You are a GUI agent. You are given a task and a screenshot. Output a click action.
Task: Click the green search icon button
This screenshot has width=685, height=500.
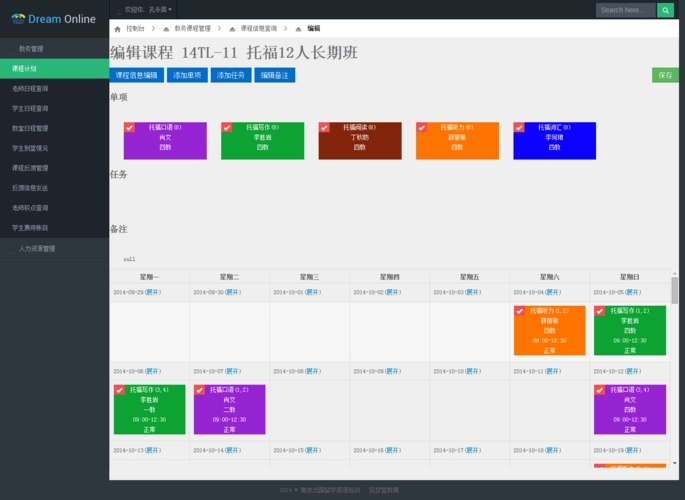(665, 10)
